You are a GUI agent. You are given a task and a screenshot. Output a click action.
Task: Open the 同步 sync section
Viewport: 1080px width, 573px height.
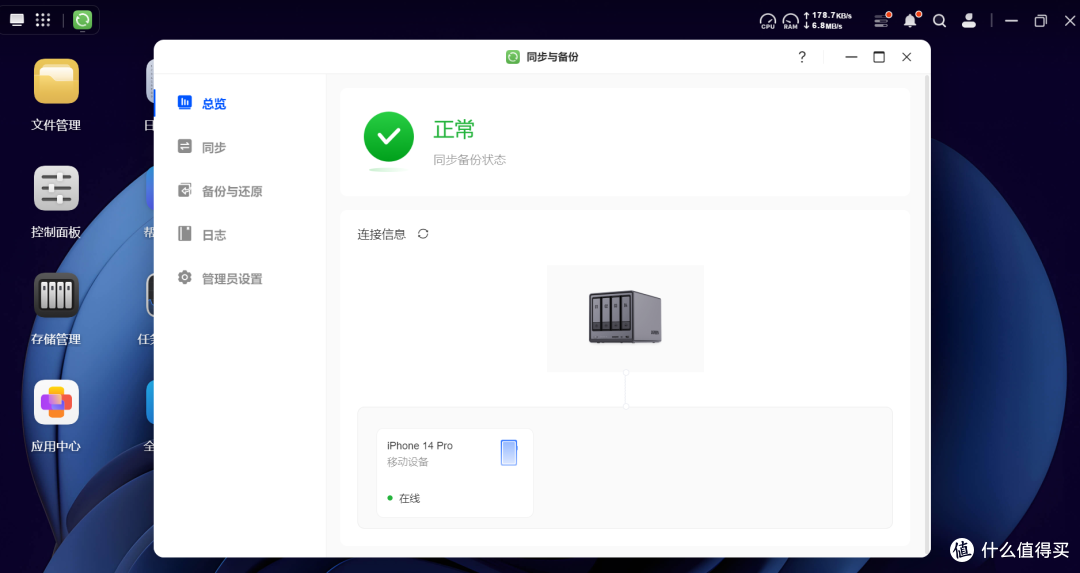[202, 147]
